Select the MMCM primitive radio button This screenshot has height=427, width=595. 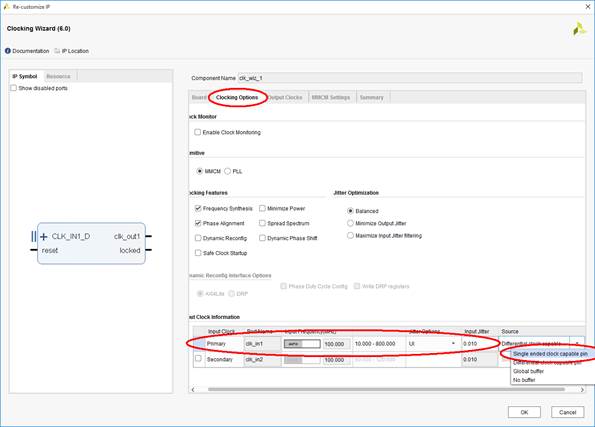(x=200, y=171)
